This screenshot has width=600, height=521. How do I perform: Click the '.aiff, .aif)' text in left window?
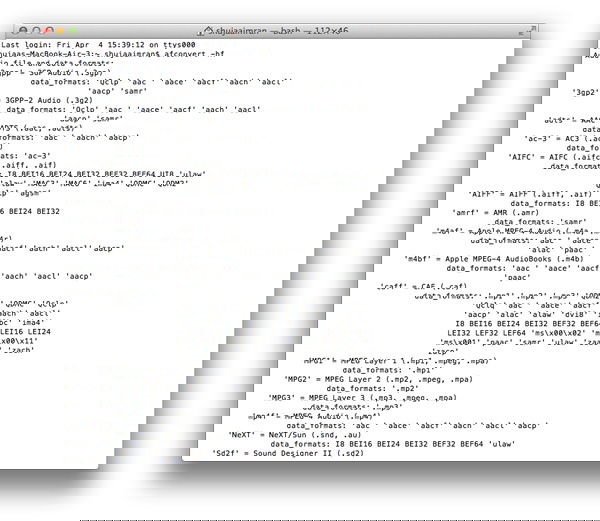click(x=29, y=165)
